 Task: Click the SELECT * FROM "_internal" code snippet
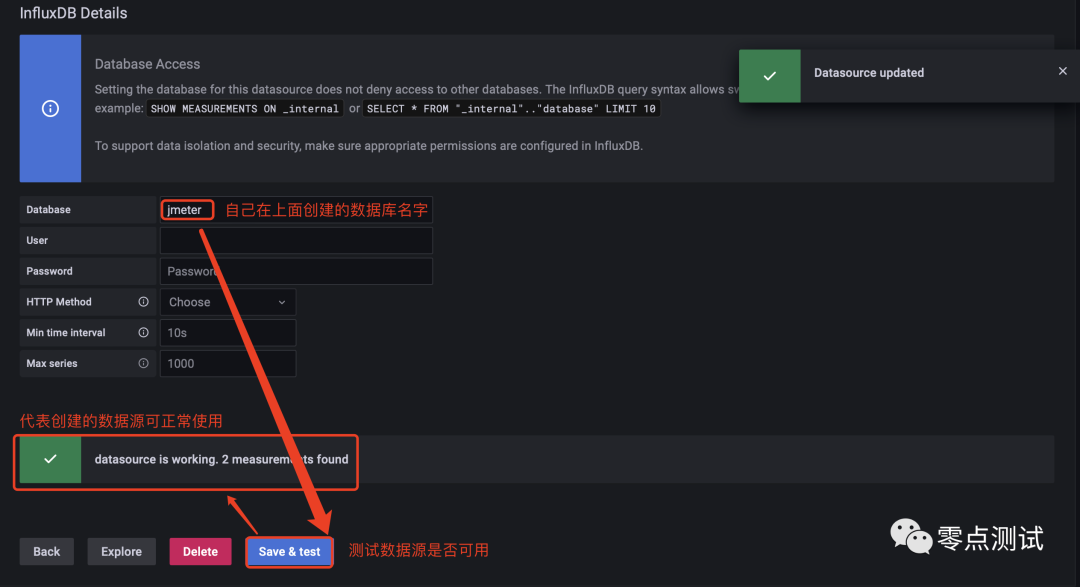point(511,109)
